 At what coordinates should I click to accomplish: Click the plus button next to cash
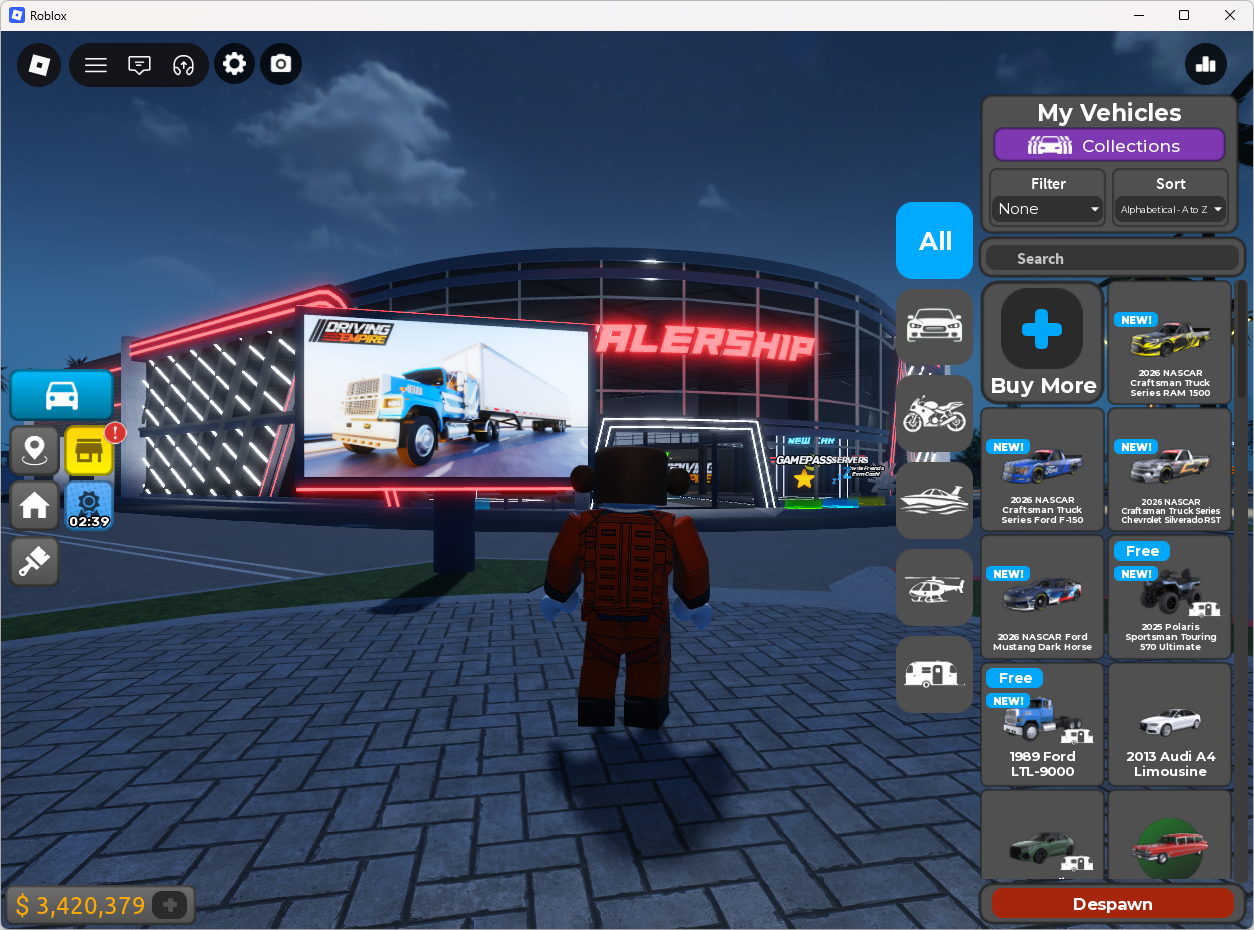pos(170,905)
